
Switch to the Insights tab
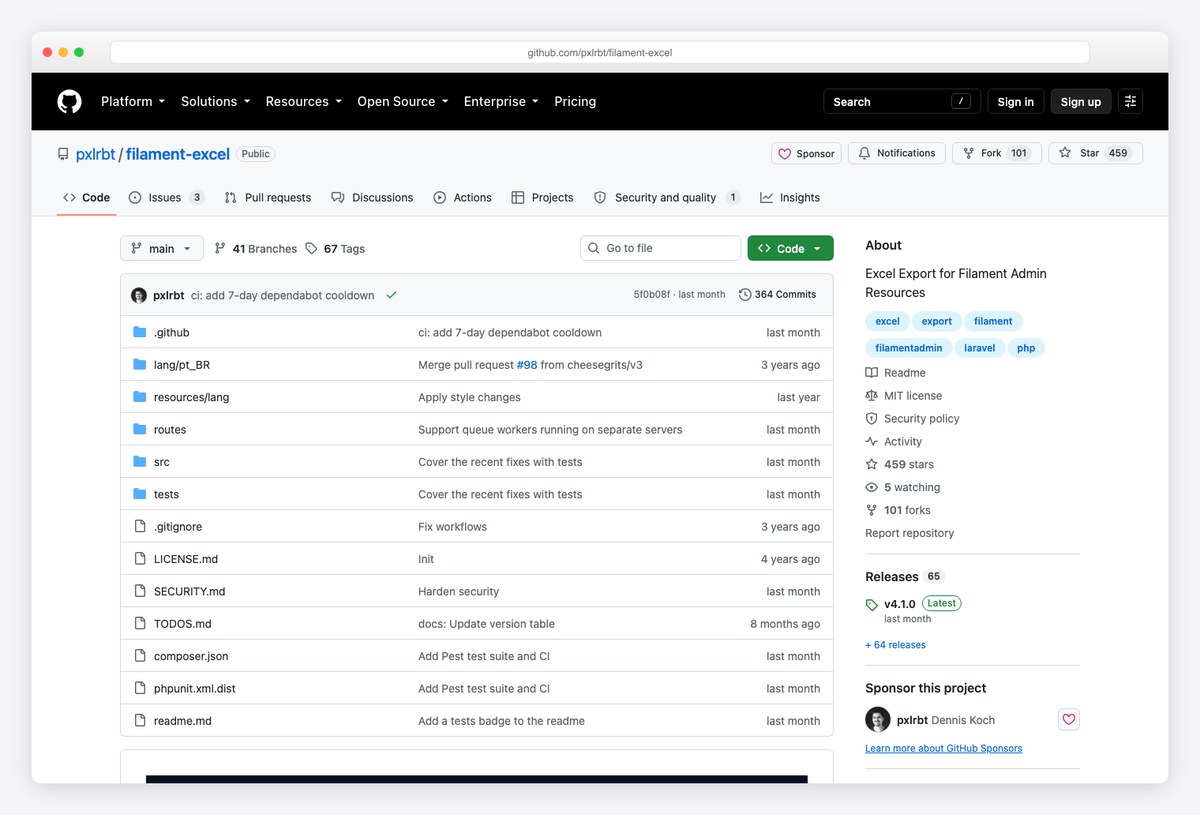click(x=790, y=197)
